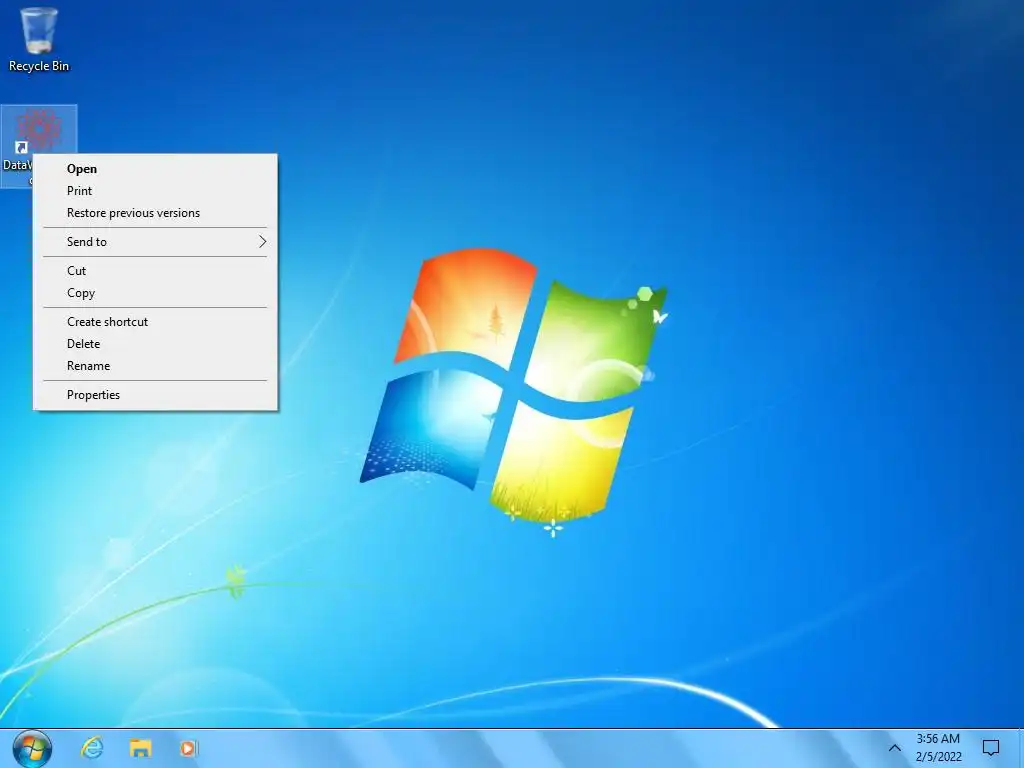Open the notification center icon

[991, 748]
